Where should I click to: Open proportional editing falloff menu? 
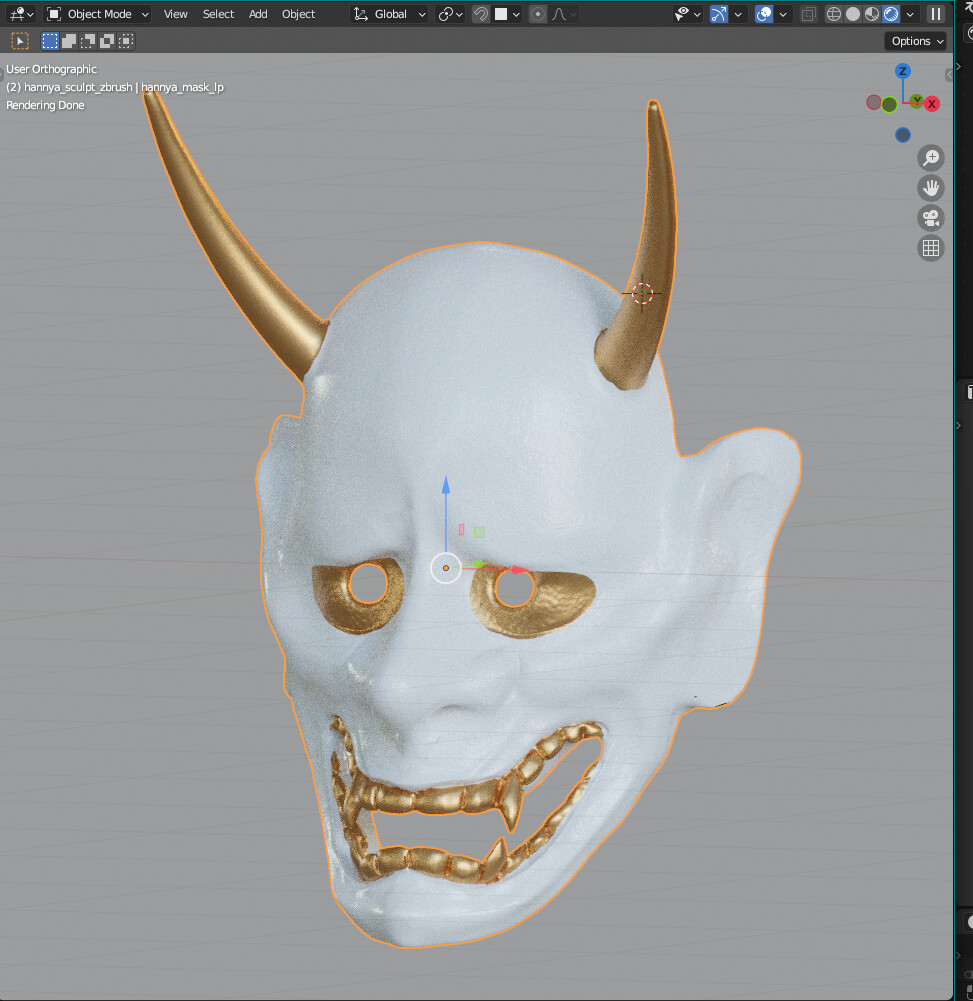click(564, 14)
